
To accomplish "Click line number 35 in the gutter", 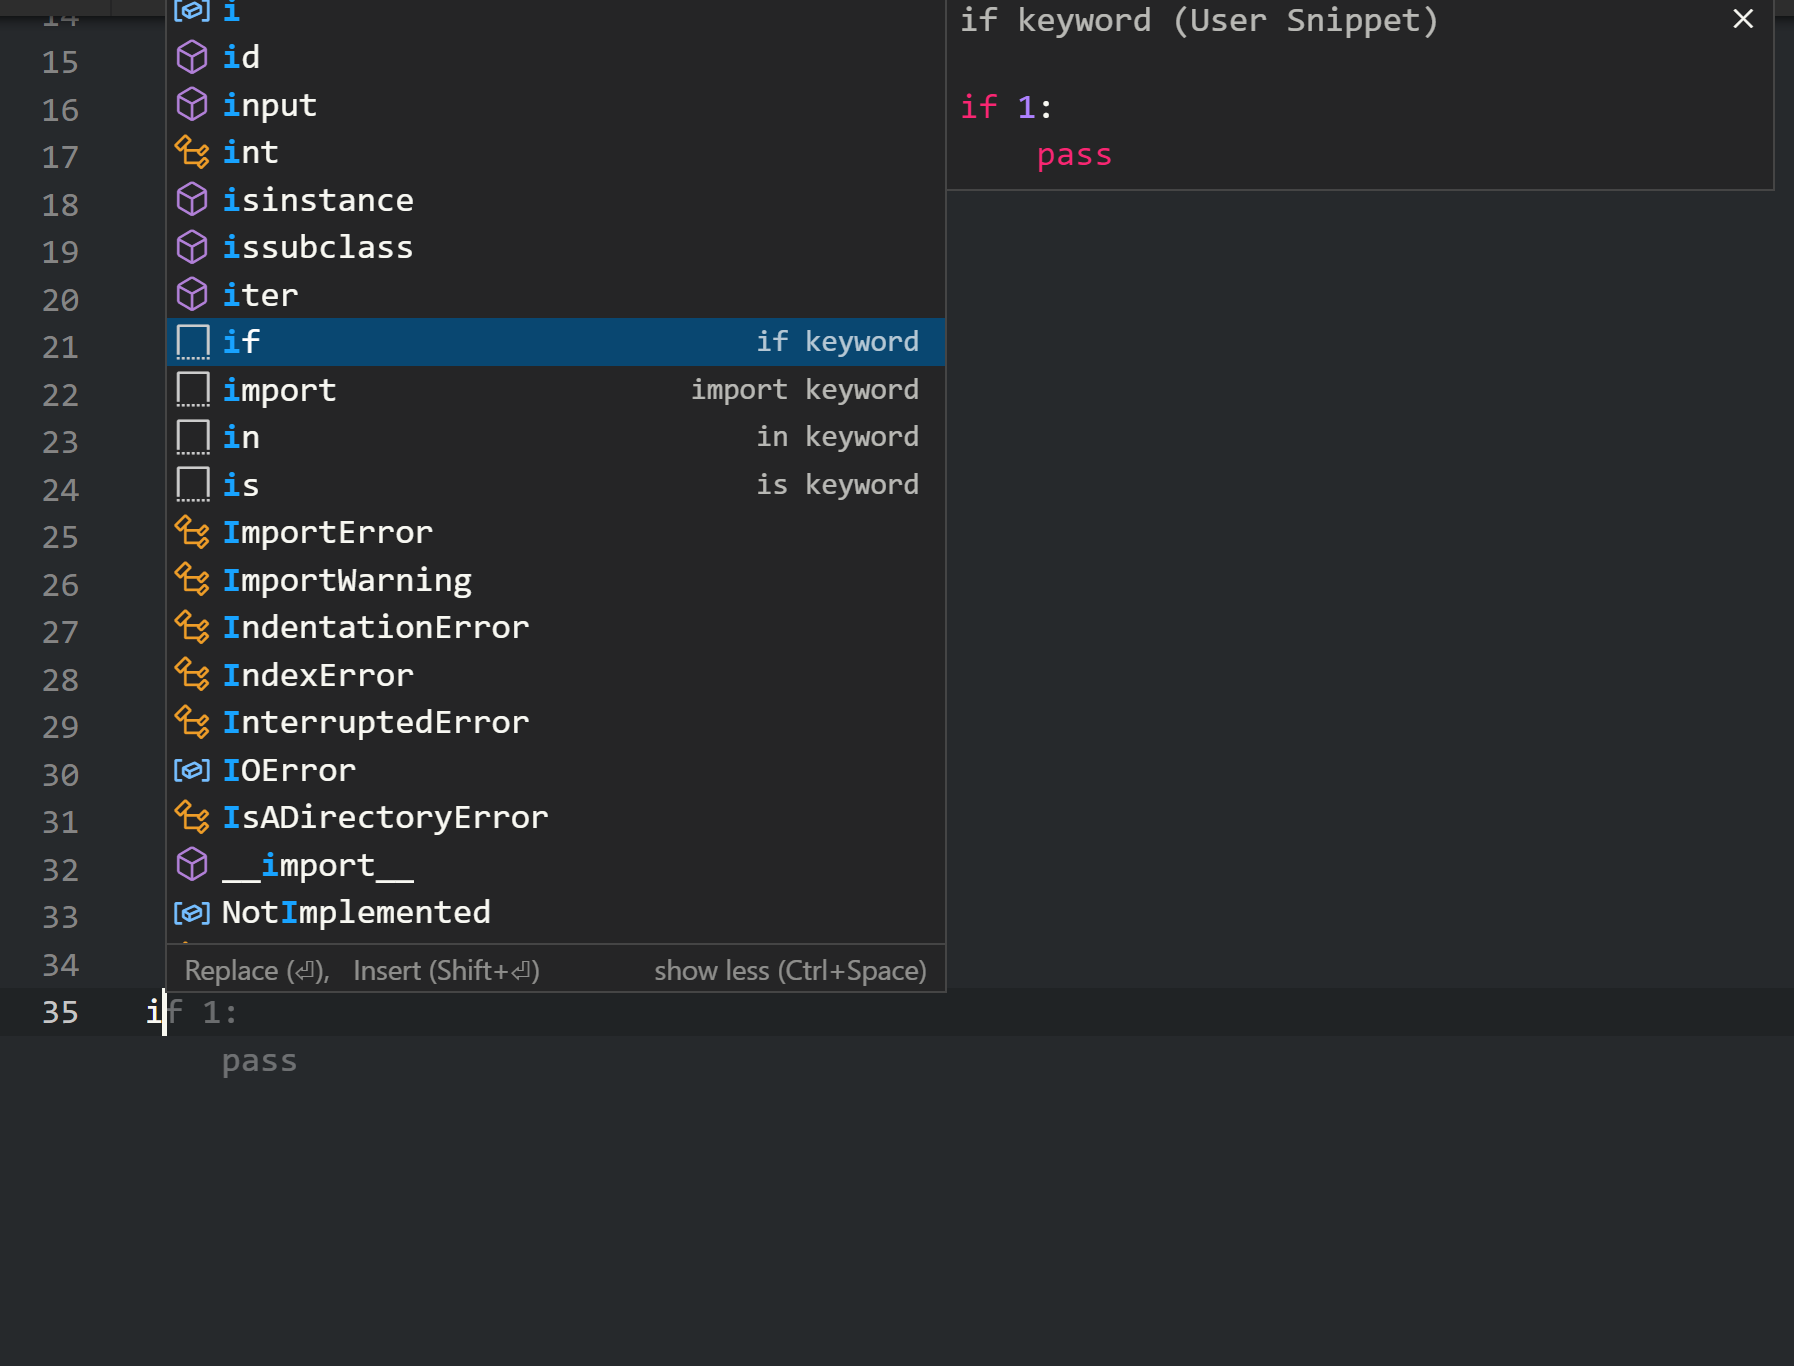I will pos(59,1012).
